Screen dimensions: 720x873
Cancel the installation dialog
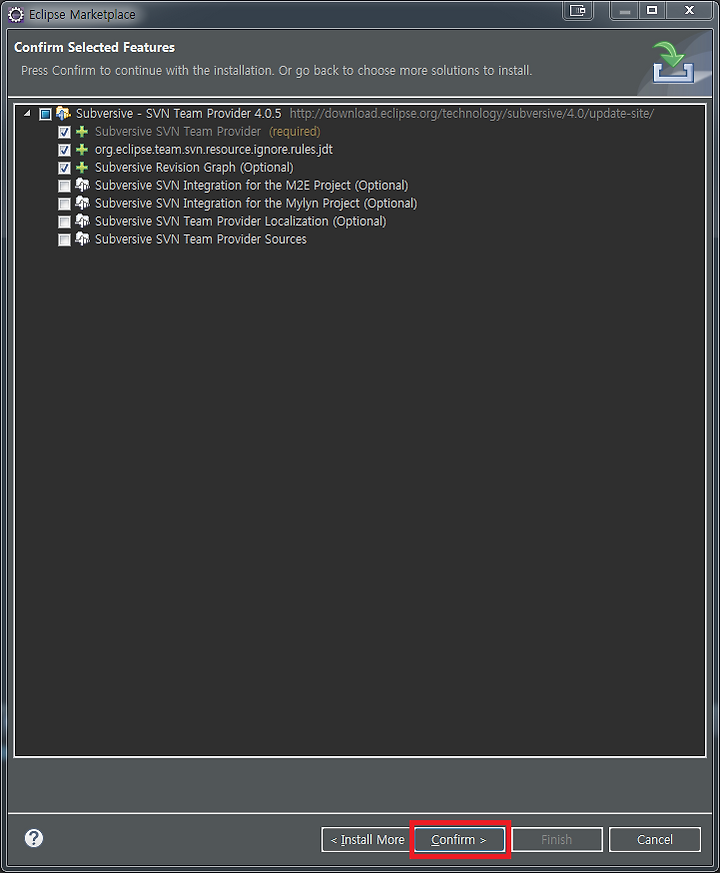pos(655,839)
